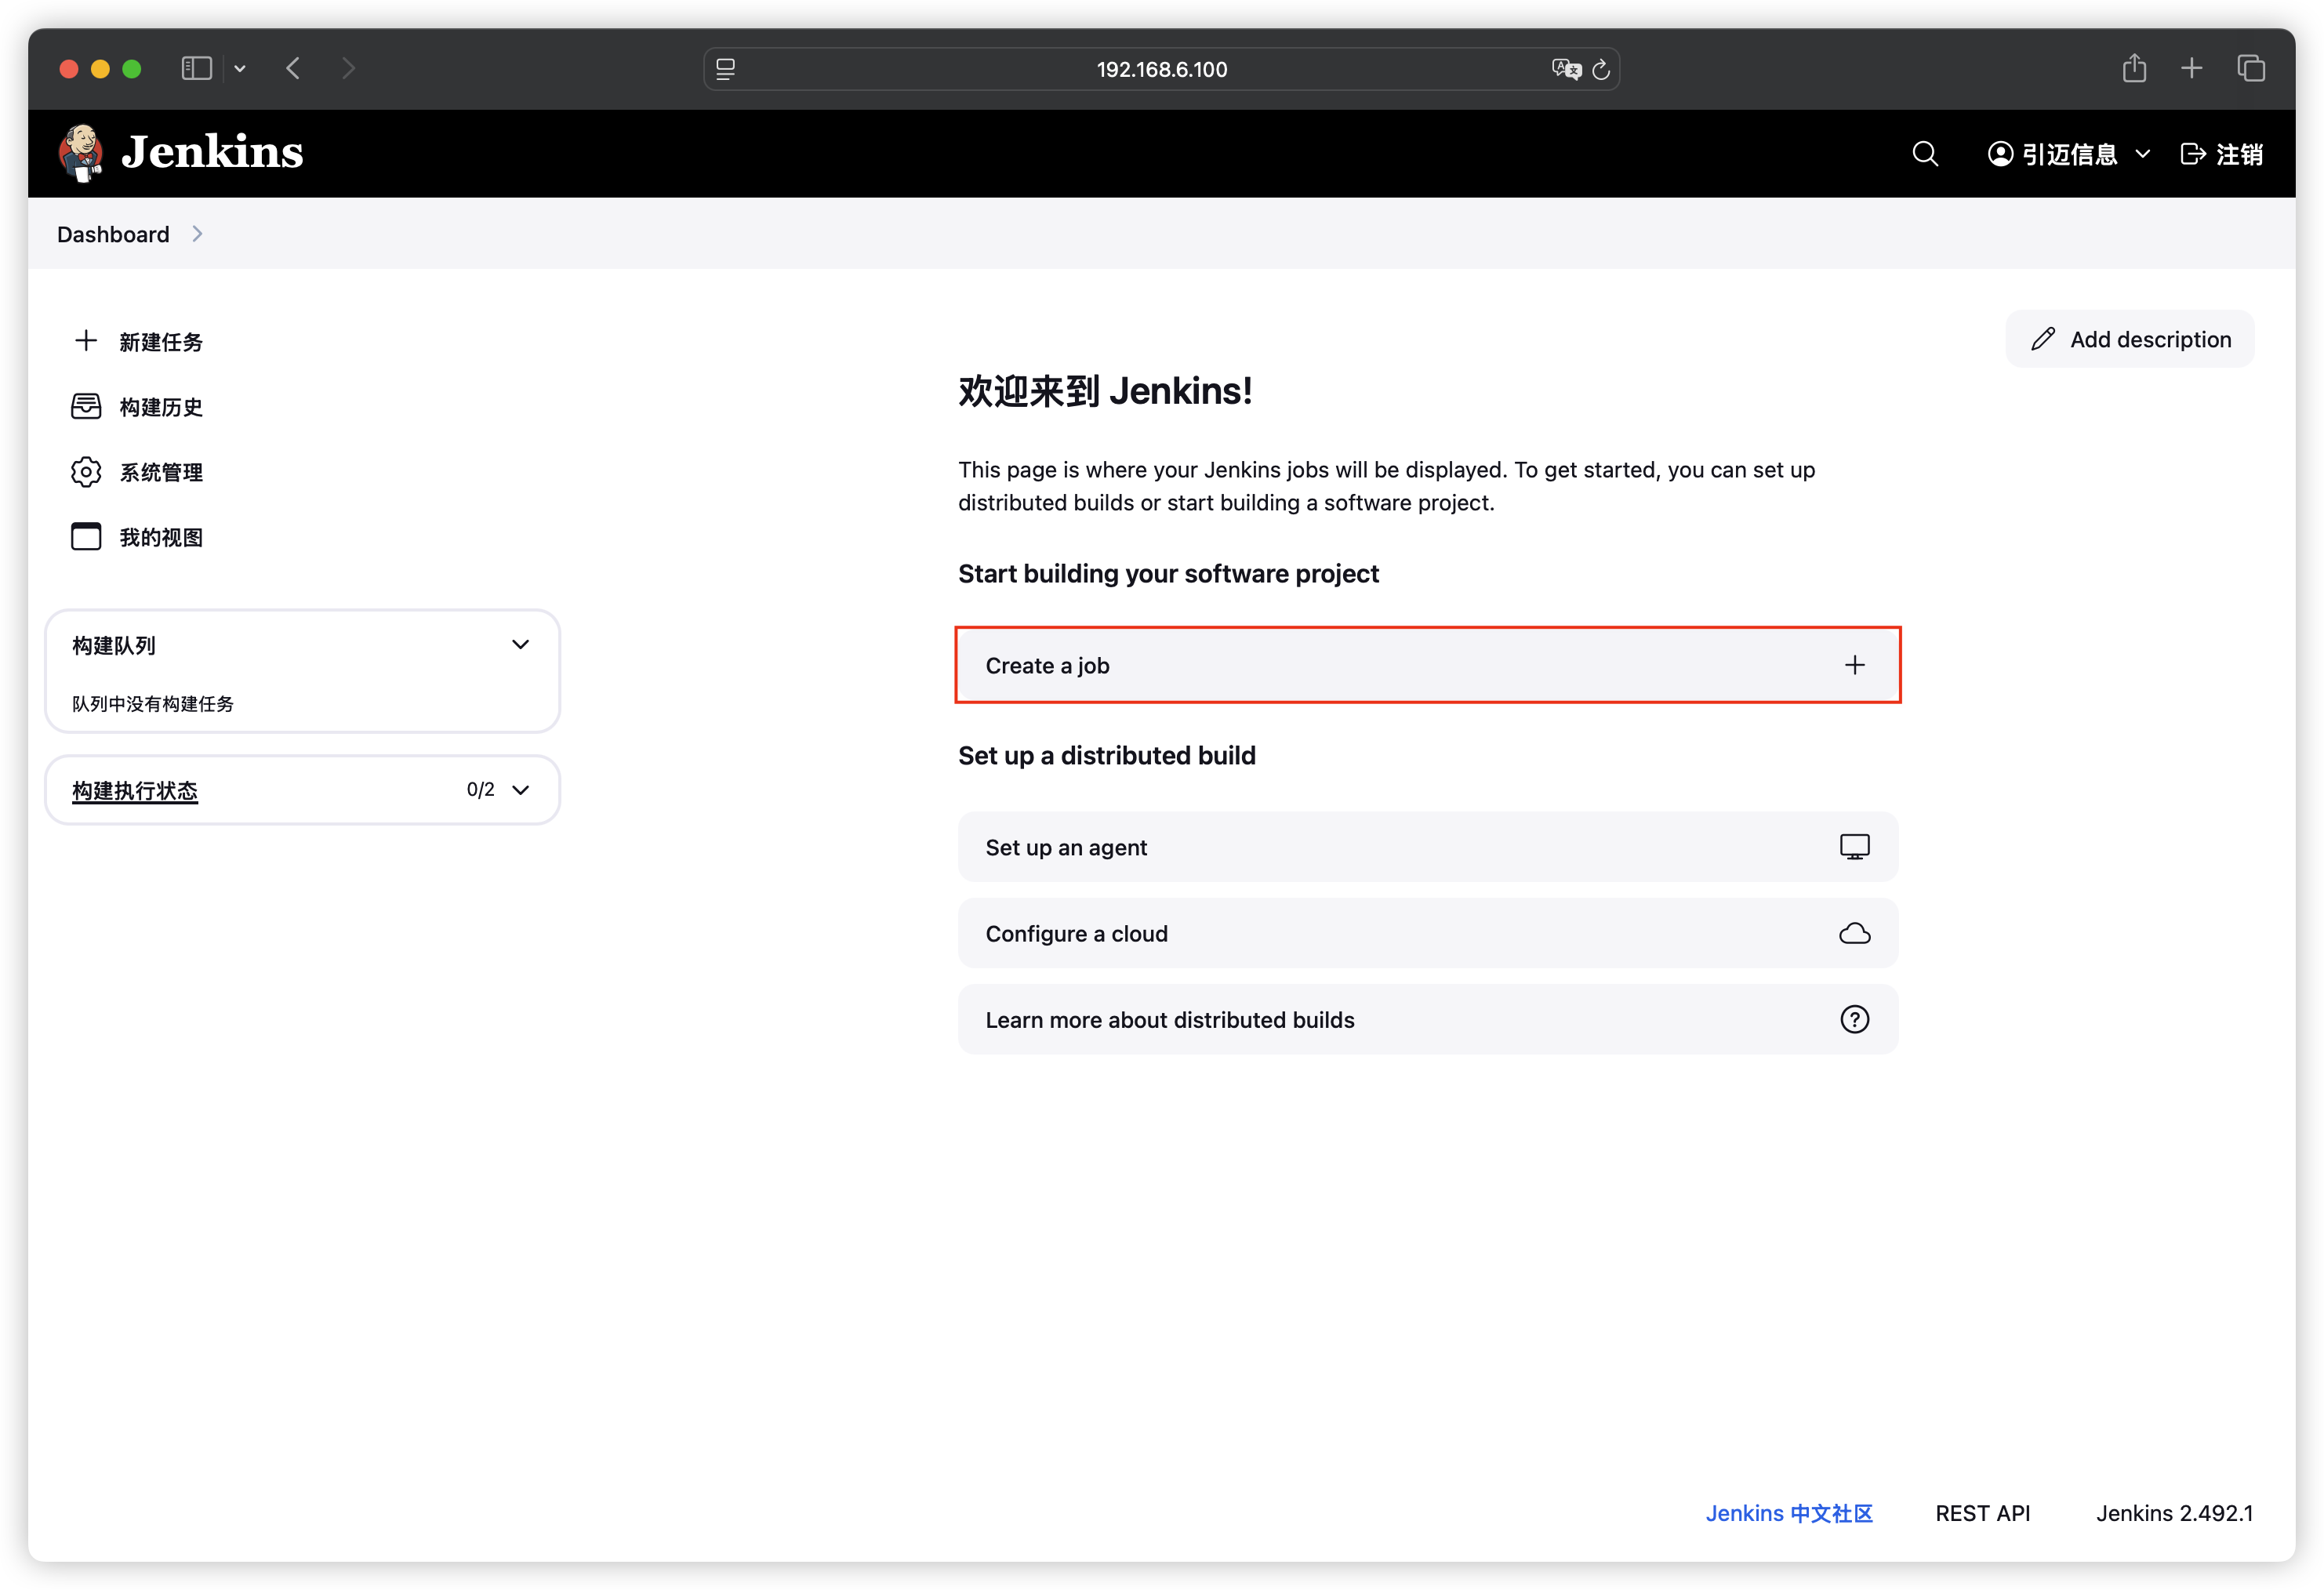Open a new tab with the plus icon
2324x1590 pixels.
click(2192, 68)
